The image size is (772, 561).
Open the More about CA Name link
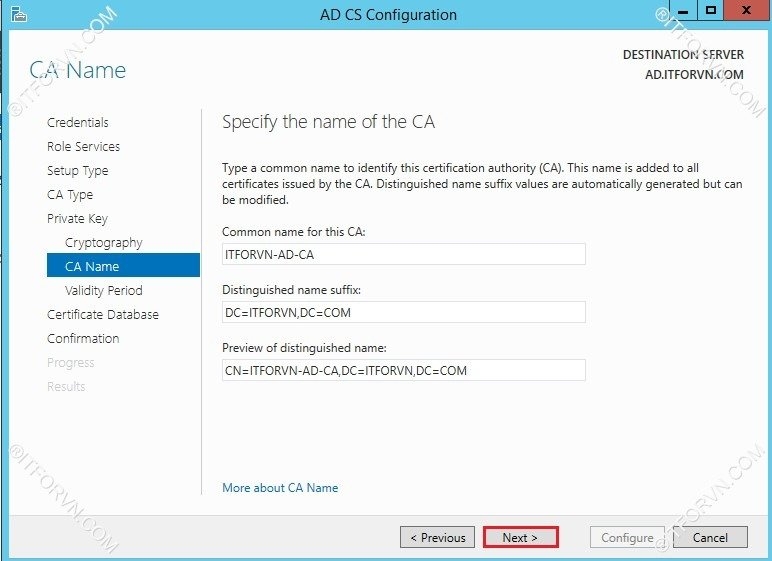click(280, 488)
